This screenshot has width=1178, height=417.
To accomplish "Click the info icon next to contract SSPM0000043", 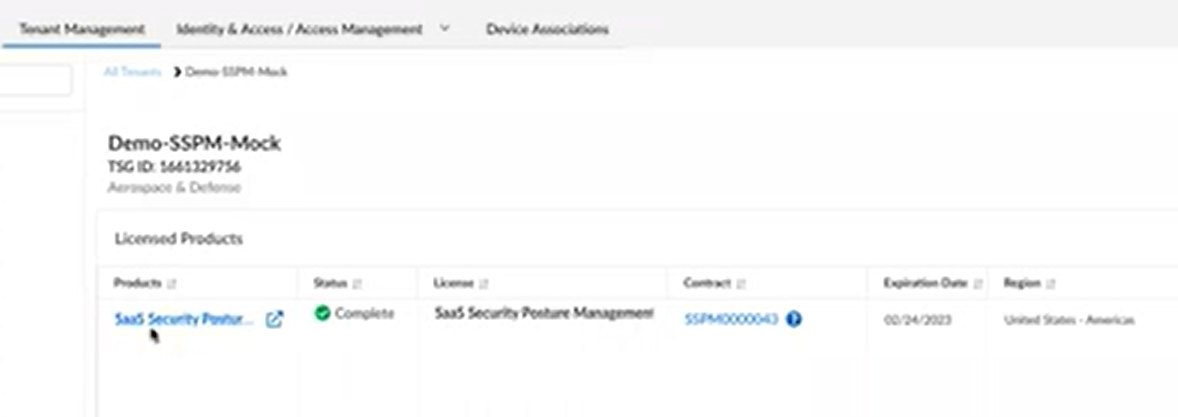I will coord(794,320).
